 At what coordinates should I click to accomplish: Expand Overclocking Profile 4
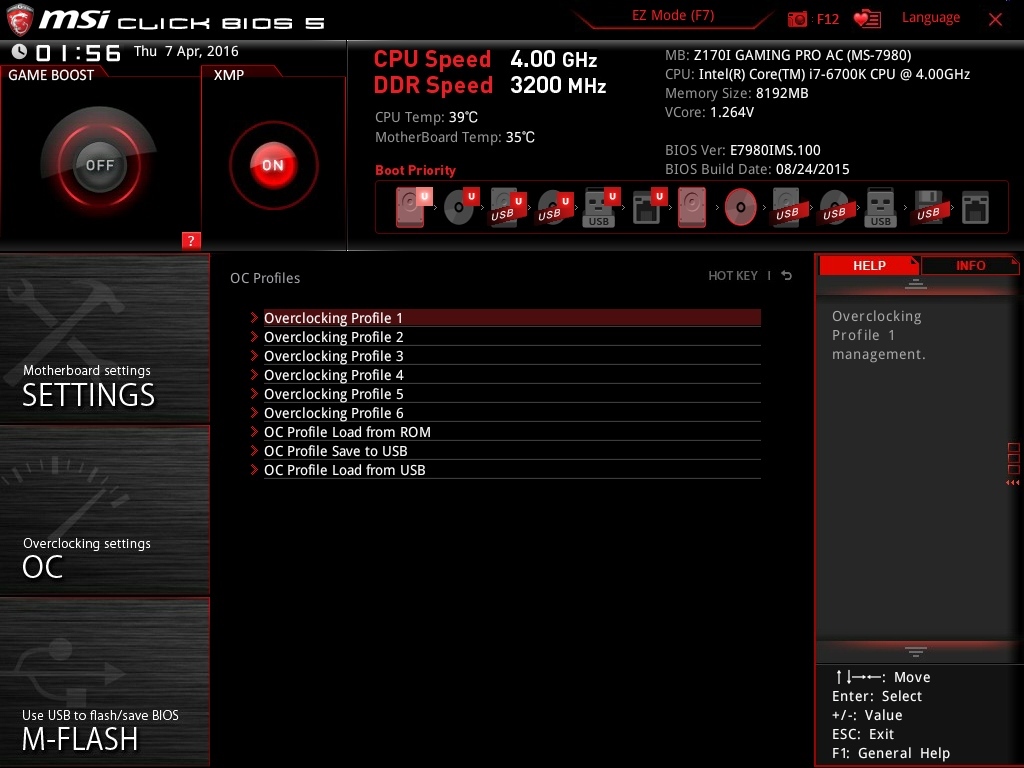pos(512,375)
